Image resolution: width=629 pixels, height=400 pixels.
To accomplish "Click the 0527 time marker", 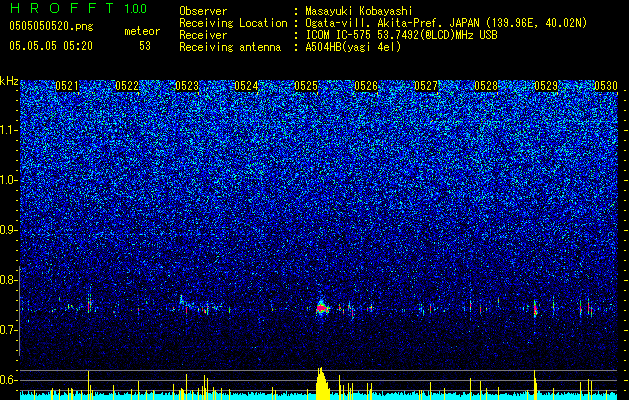I will click(x=426, y=86).
